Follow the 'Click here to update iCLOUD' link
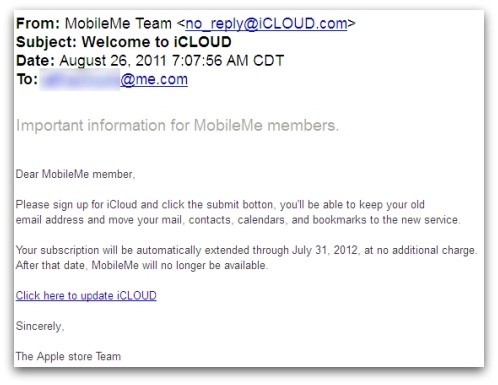The image size is (498, 385). [x=86, y=296]
